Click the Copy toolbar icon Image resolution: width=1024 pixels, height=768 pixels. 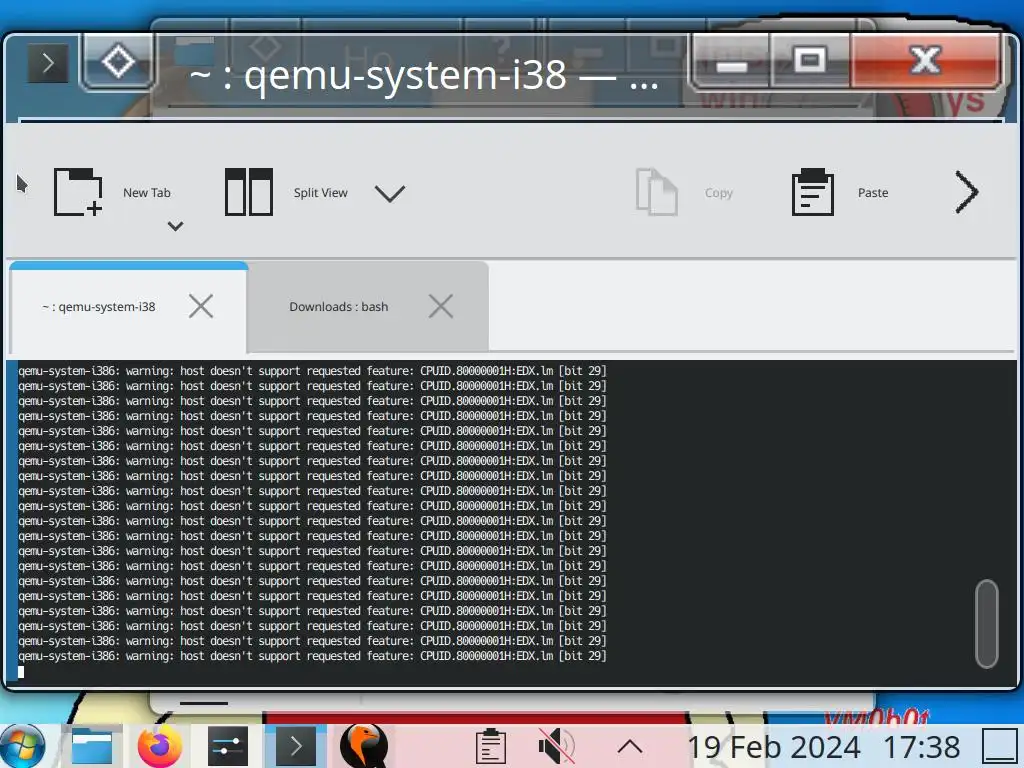tap(656, 192)
